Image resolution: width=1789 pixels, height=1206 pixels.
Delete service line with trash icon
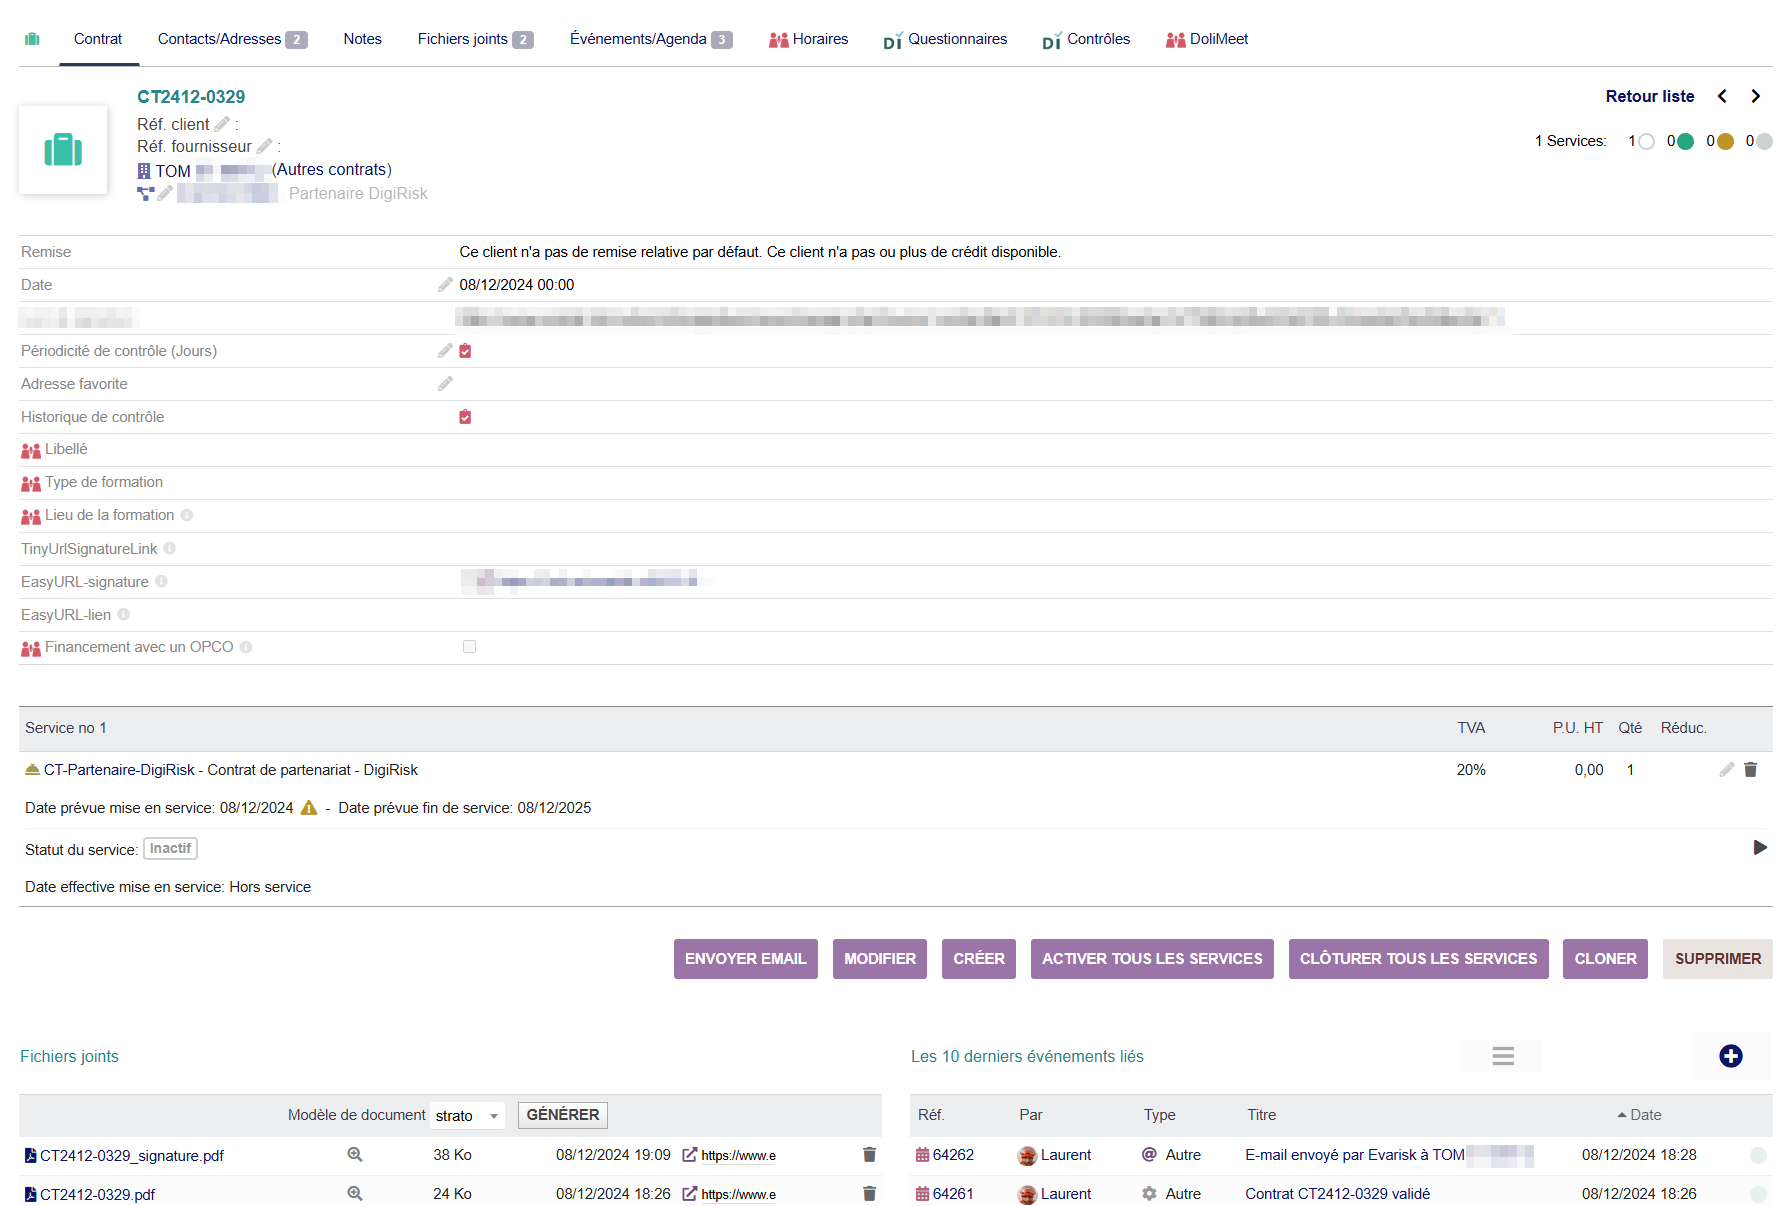tap(1750, 770)
